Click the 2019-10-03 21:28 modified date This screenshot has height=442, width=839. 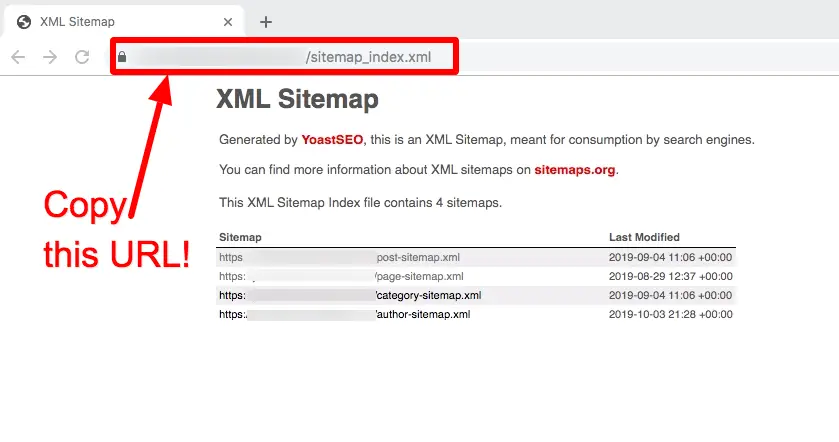click(x=670, y=315)
